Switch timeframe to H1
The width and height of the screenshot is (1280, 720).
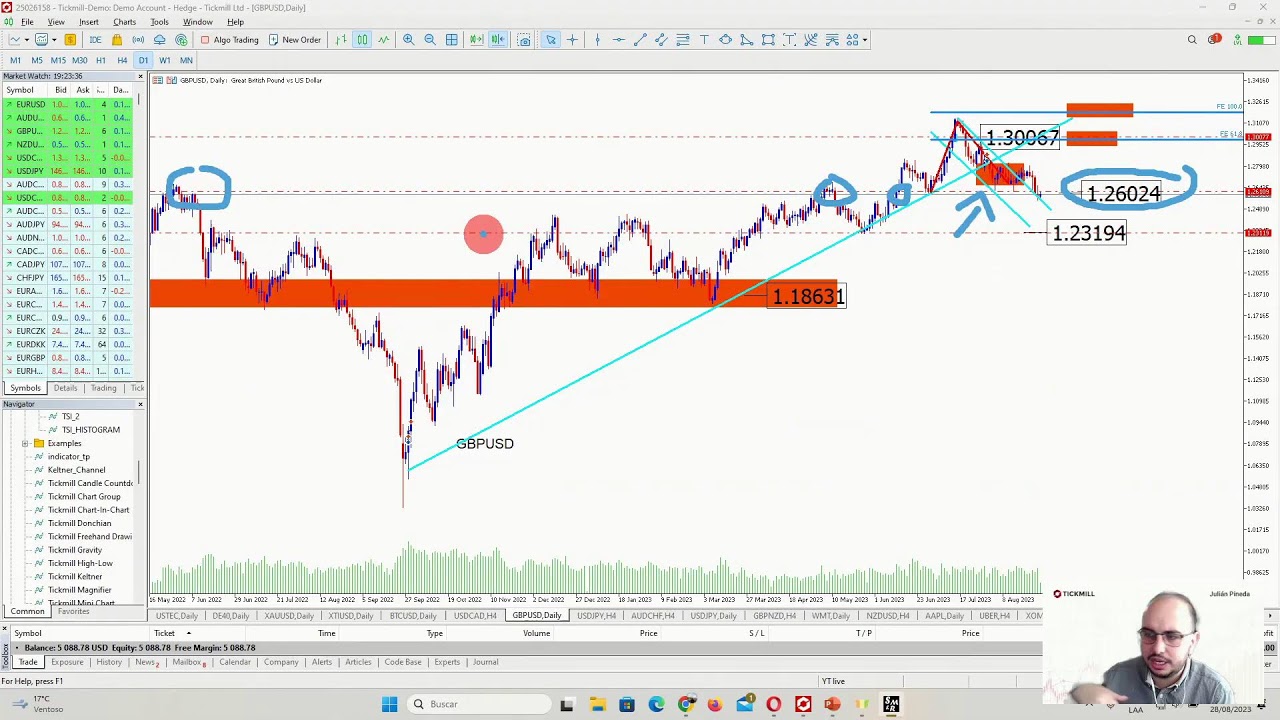point(100,60)
